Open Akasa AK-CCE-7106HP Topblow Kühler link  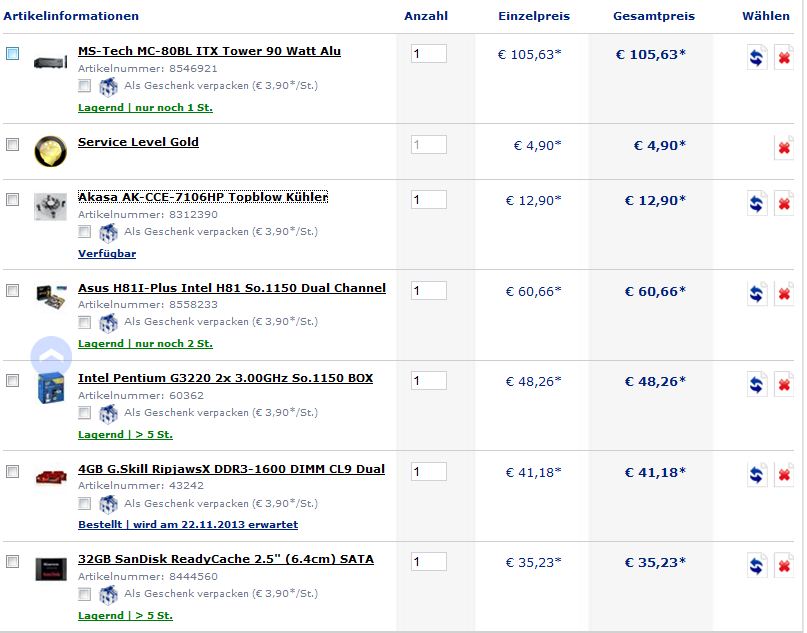pos(203,197)
